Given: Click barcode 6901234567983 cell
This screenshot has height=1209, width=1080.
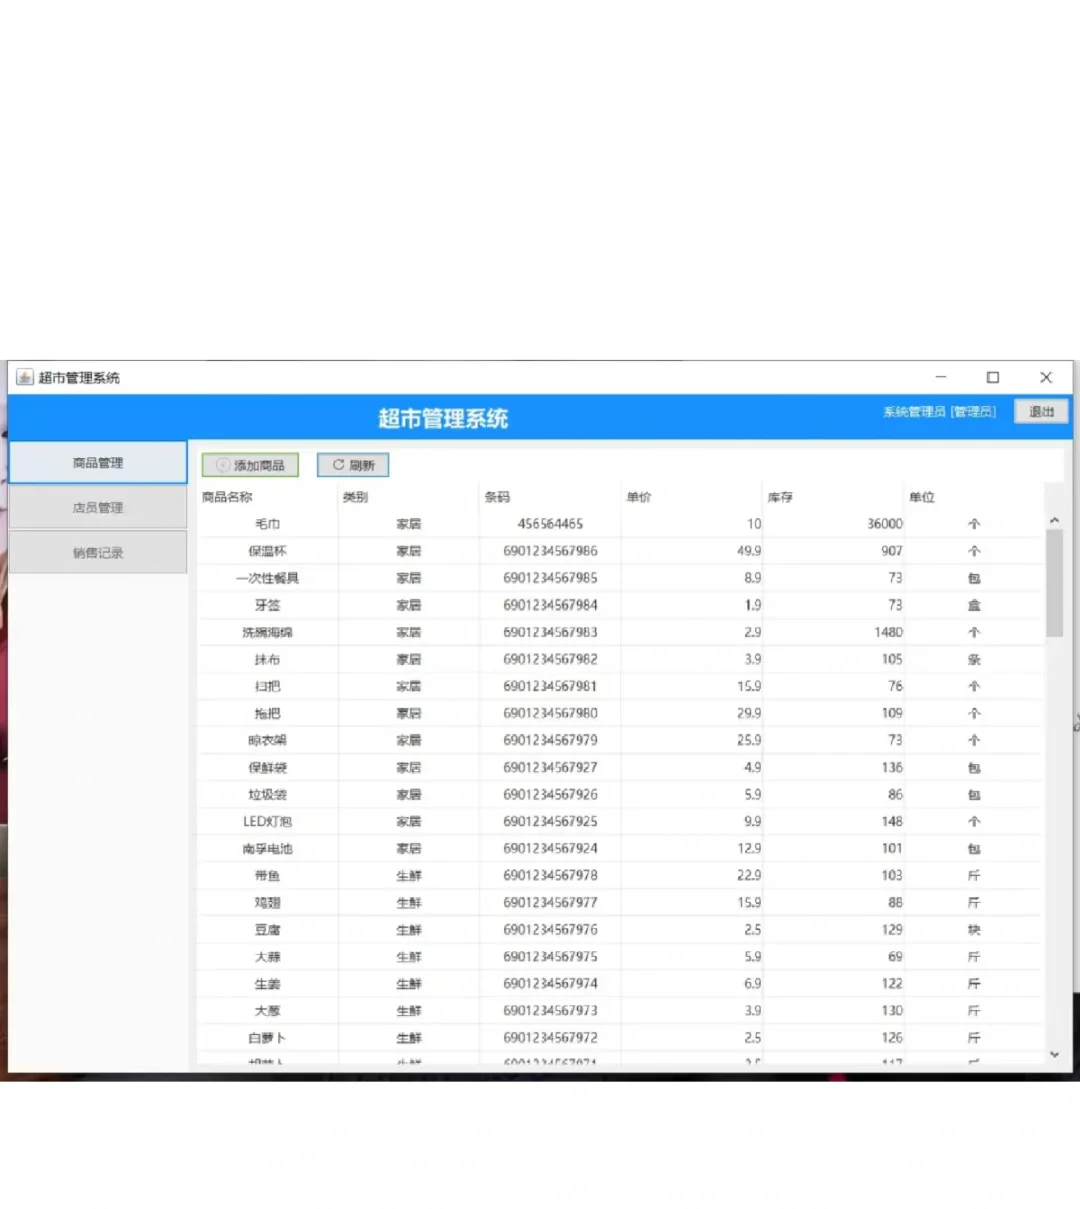Looking at the screenshot, I should pos(550,632).
